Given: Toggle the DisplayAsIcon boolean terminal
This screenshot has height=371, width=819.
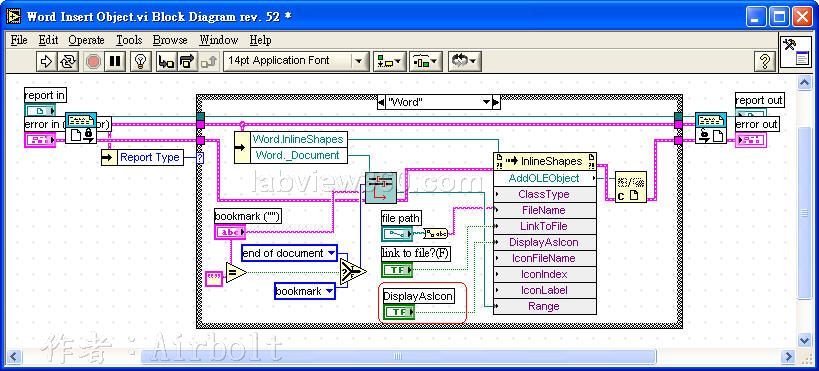Looking at the screenshot, I should coord(399,312).
